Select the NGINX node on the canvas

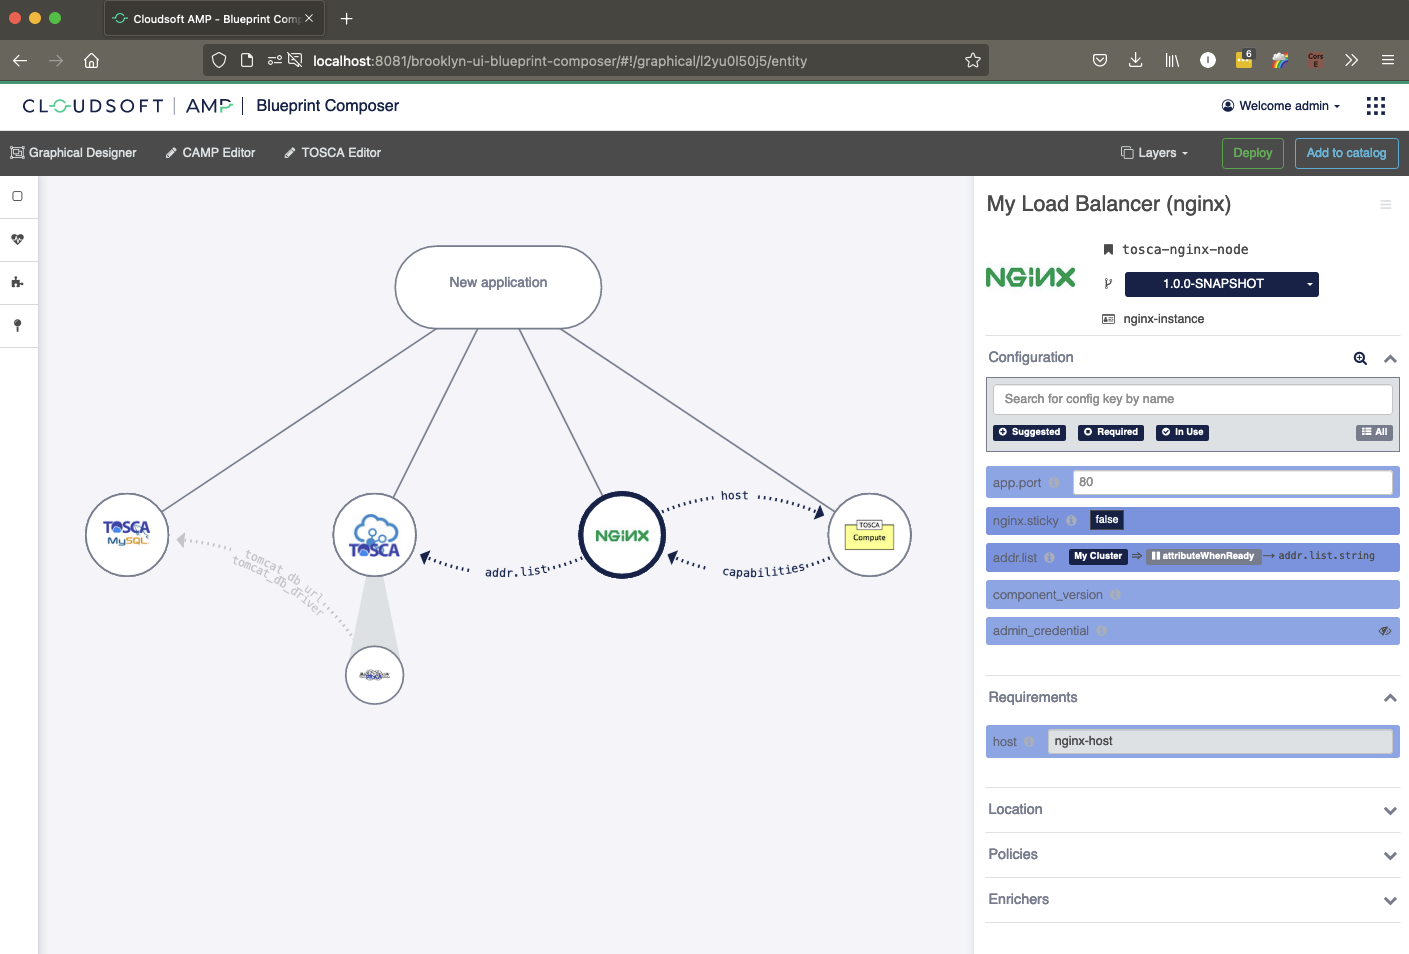(x=622, y=535)
